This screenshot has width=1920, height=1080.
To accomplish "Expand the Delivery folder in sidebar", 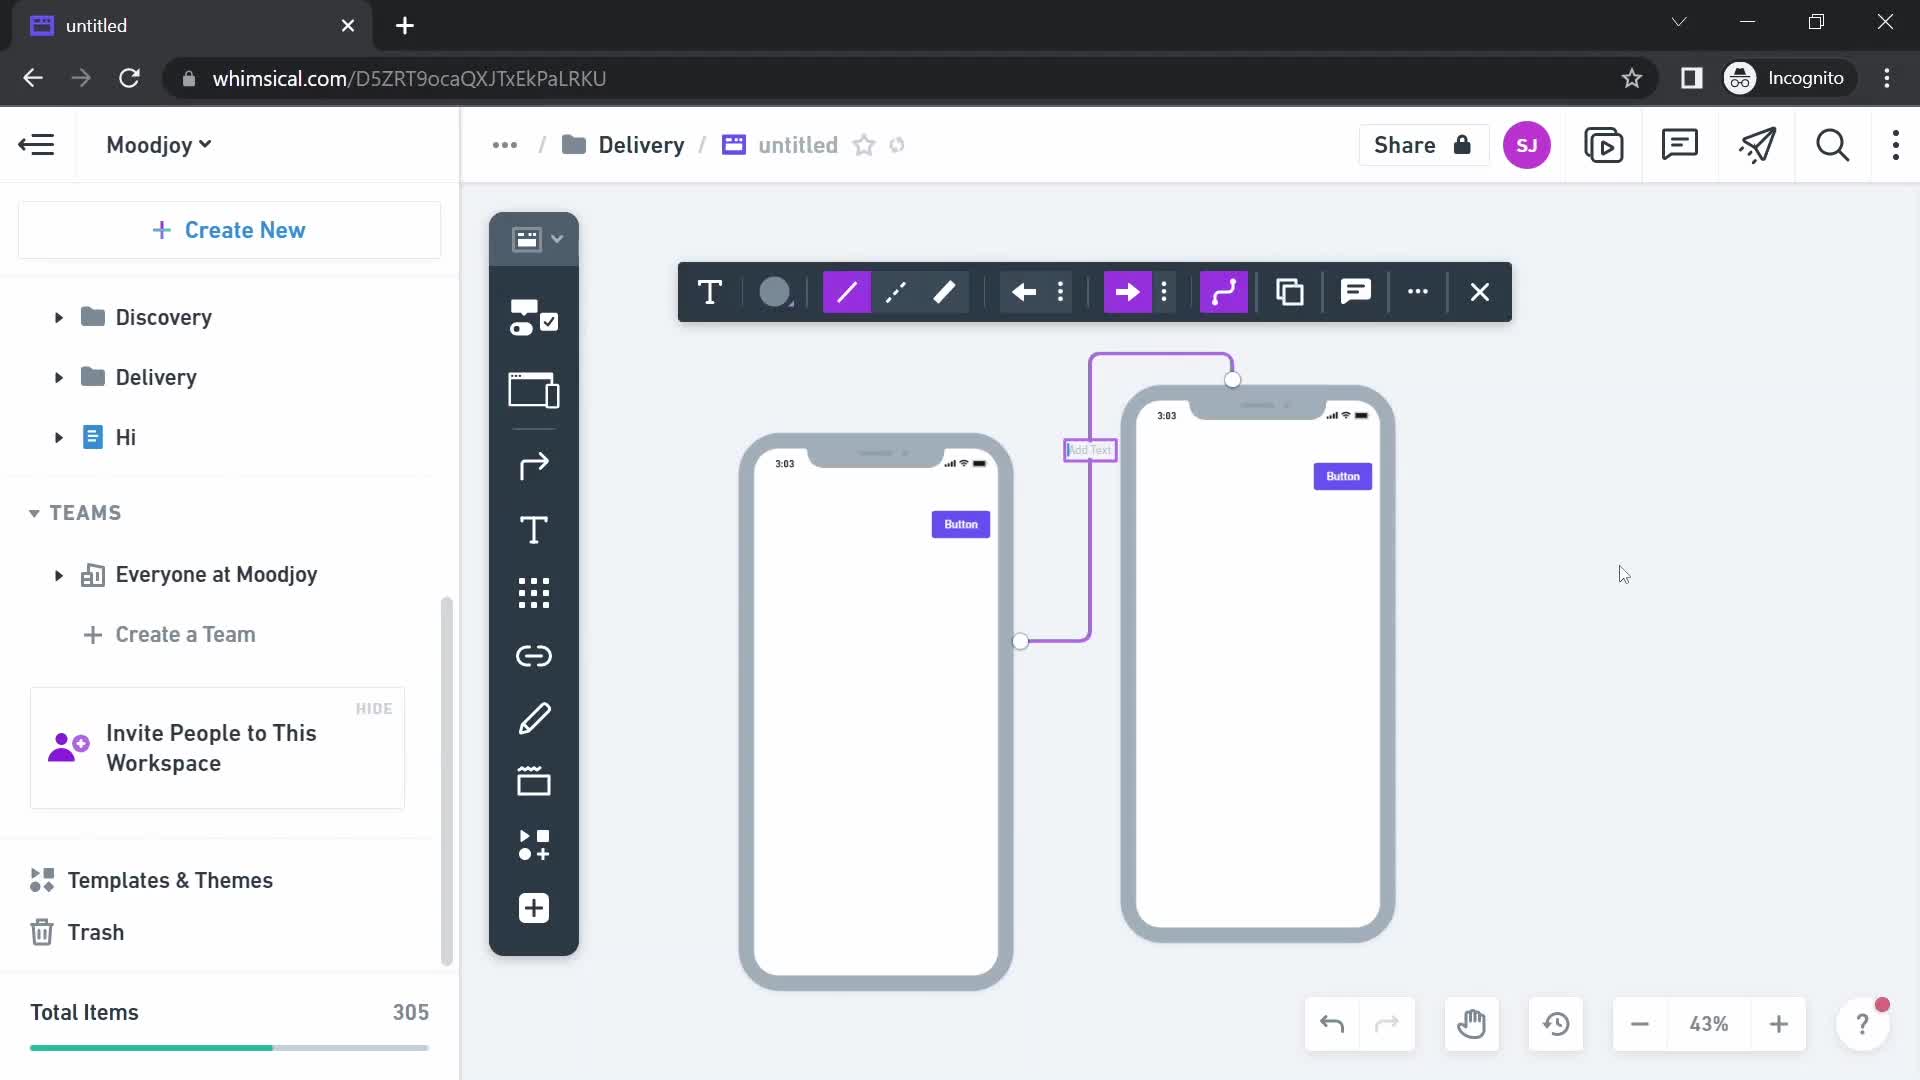I will pos(58,378).
